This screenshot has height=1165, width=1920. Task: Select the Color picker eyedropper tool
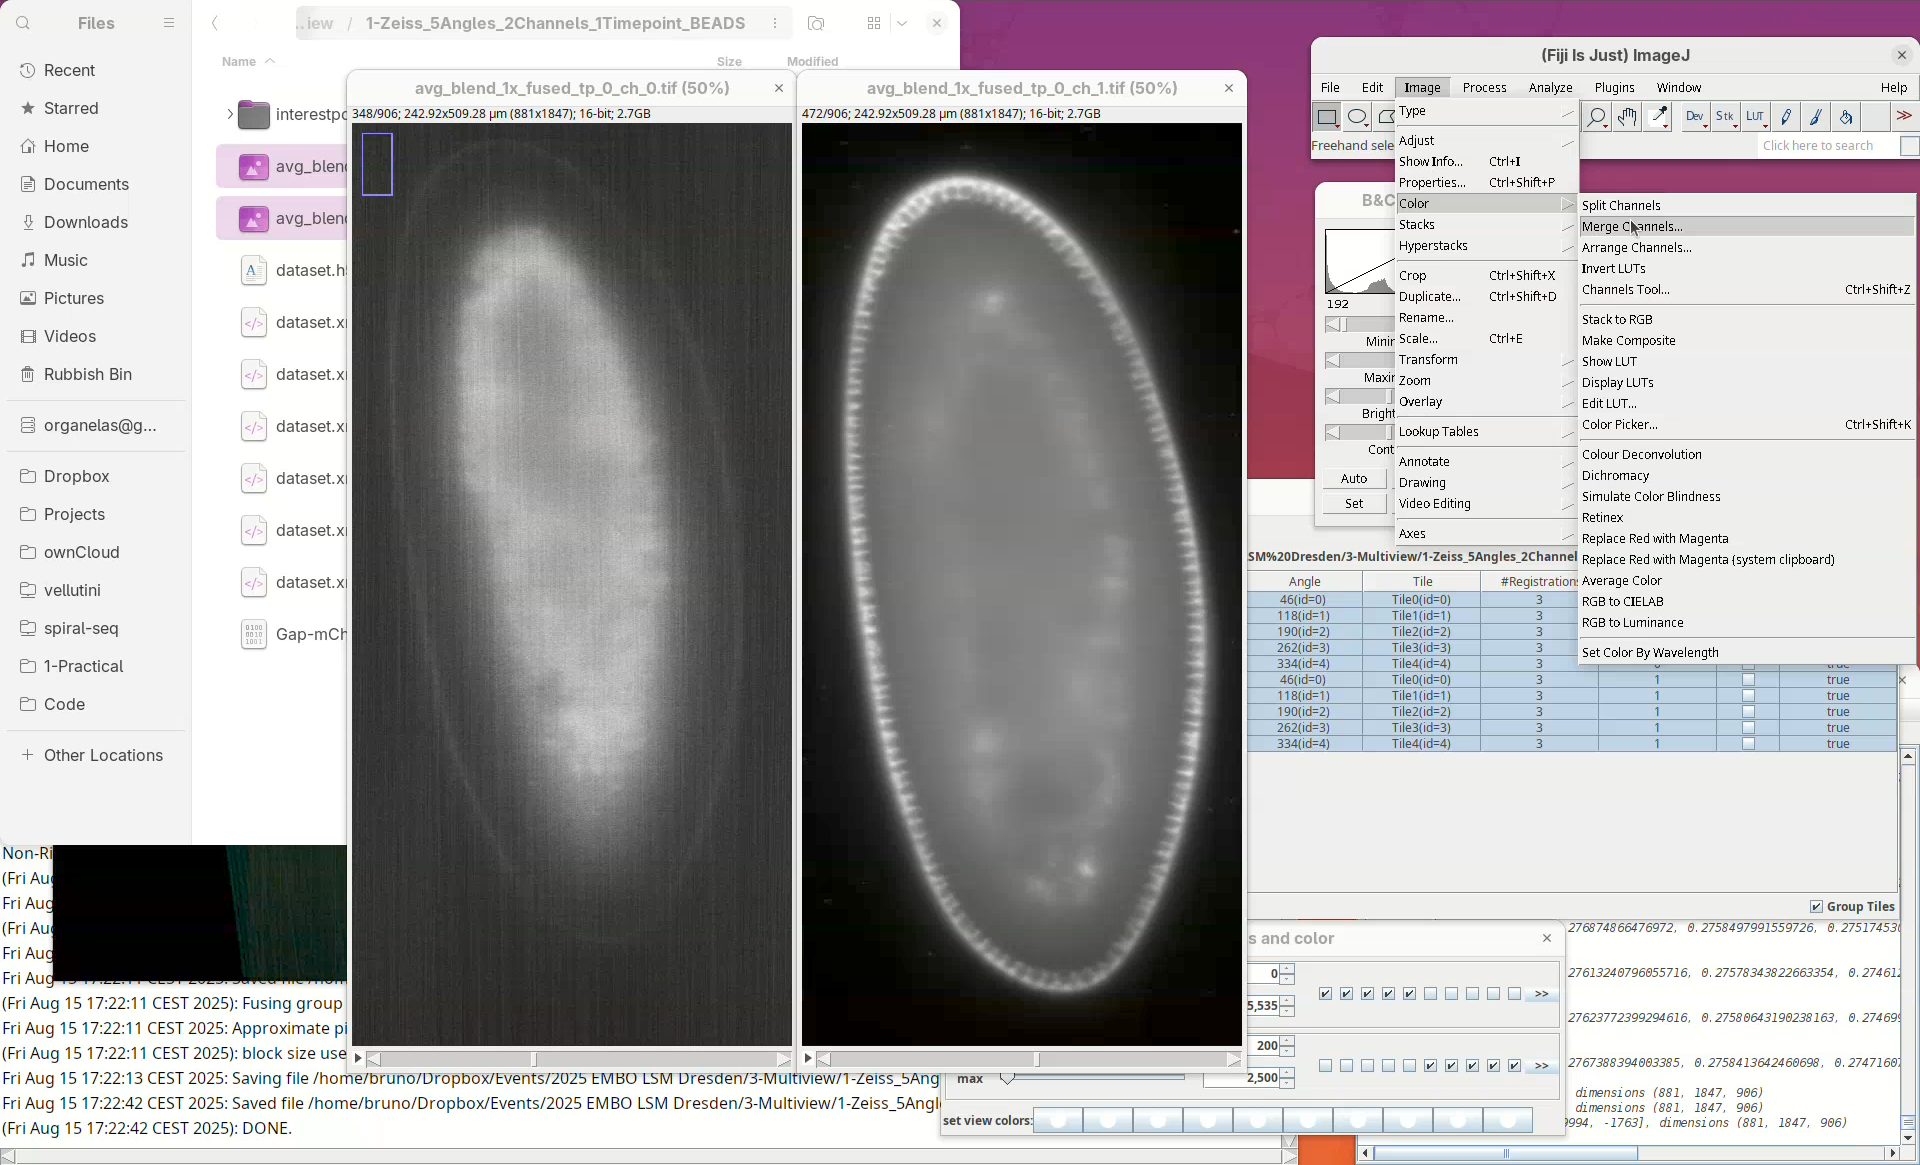coord(1659,117)
